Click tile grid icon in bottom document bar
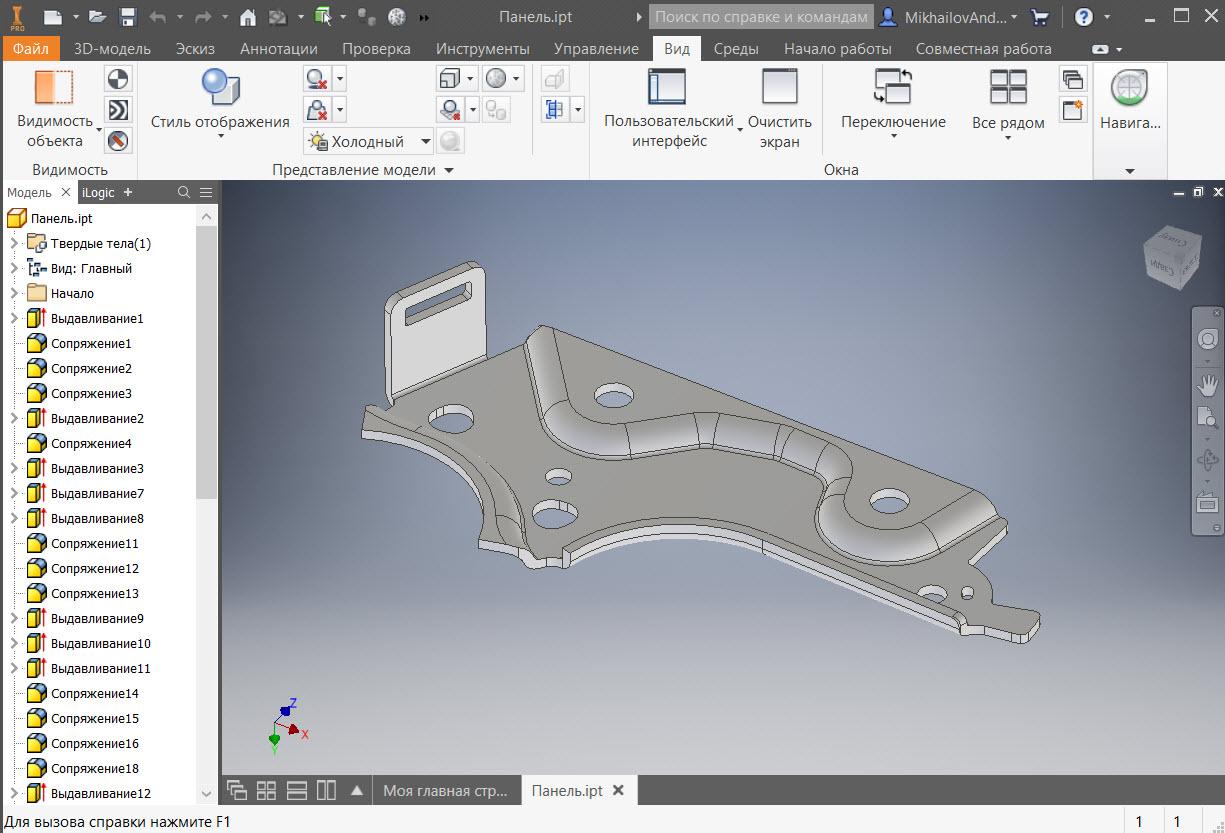Screen dimensions: 1225x833 [266, 790]
